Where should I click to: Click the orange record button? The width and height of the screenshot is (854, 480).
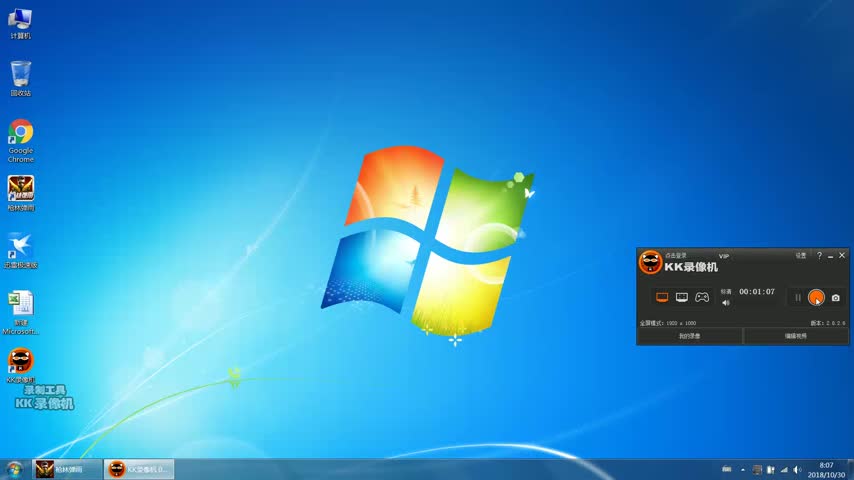pos(816,297)
